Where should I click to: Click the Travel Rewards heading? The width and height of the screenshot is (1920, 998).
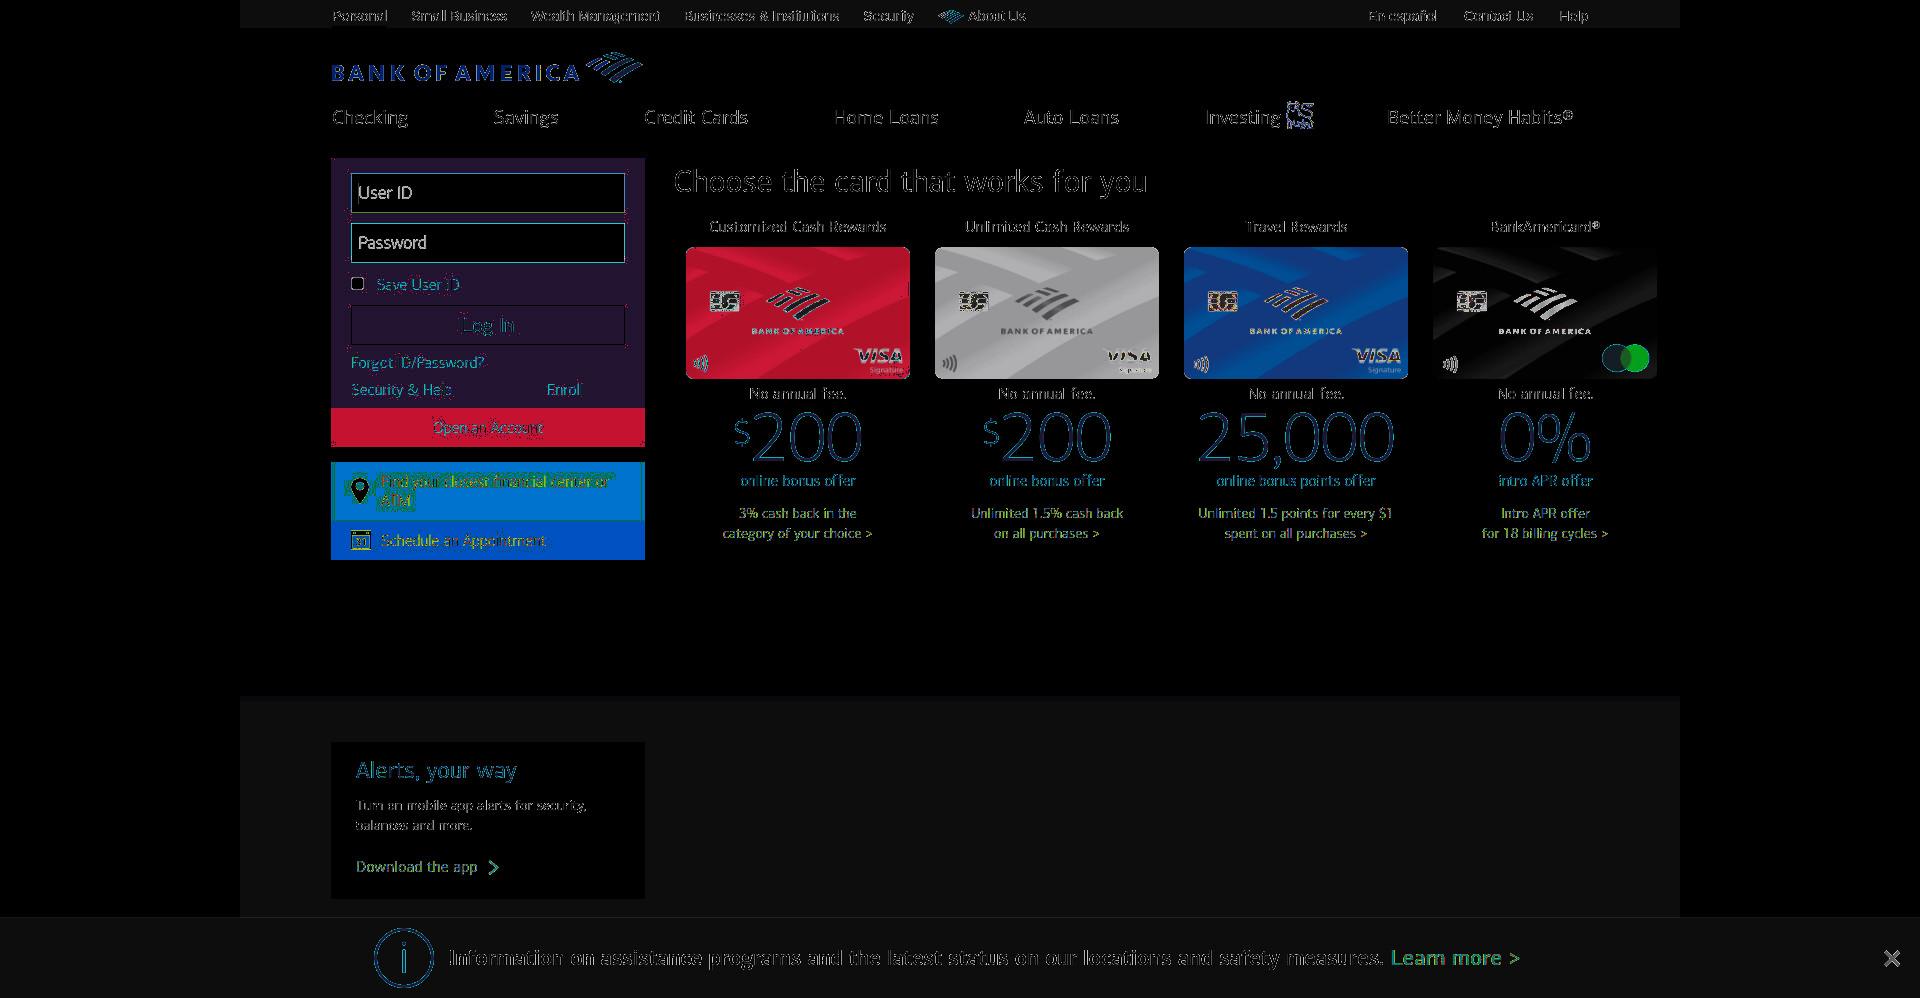point(1296,227)
